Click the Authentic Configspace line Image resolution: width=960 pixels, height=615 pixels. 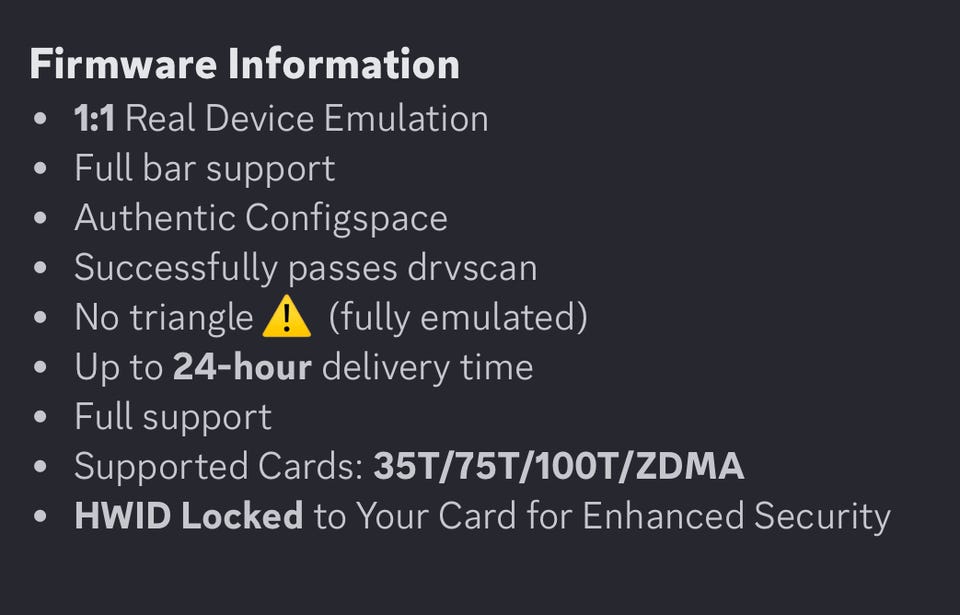261,219
